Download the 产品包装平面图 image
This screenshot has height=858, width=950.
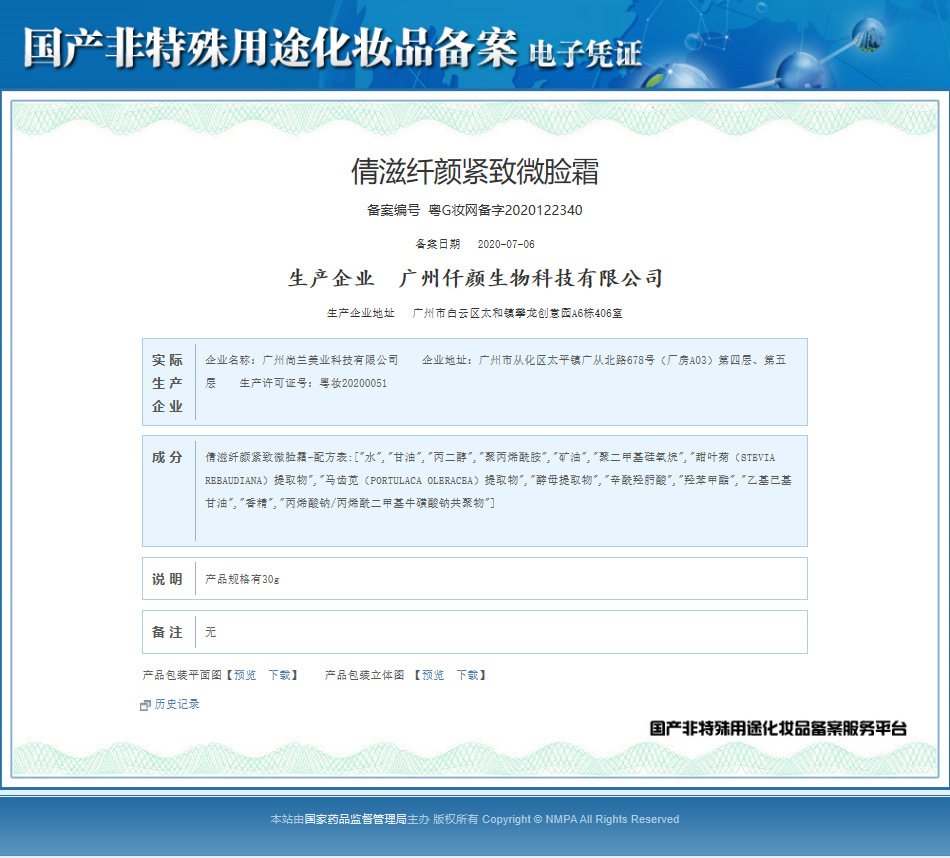pyautogui.click(x=279, y=675)
